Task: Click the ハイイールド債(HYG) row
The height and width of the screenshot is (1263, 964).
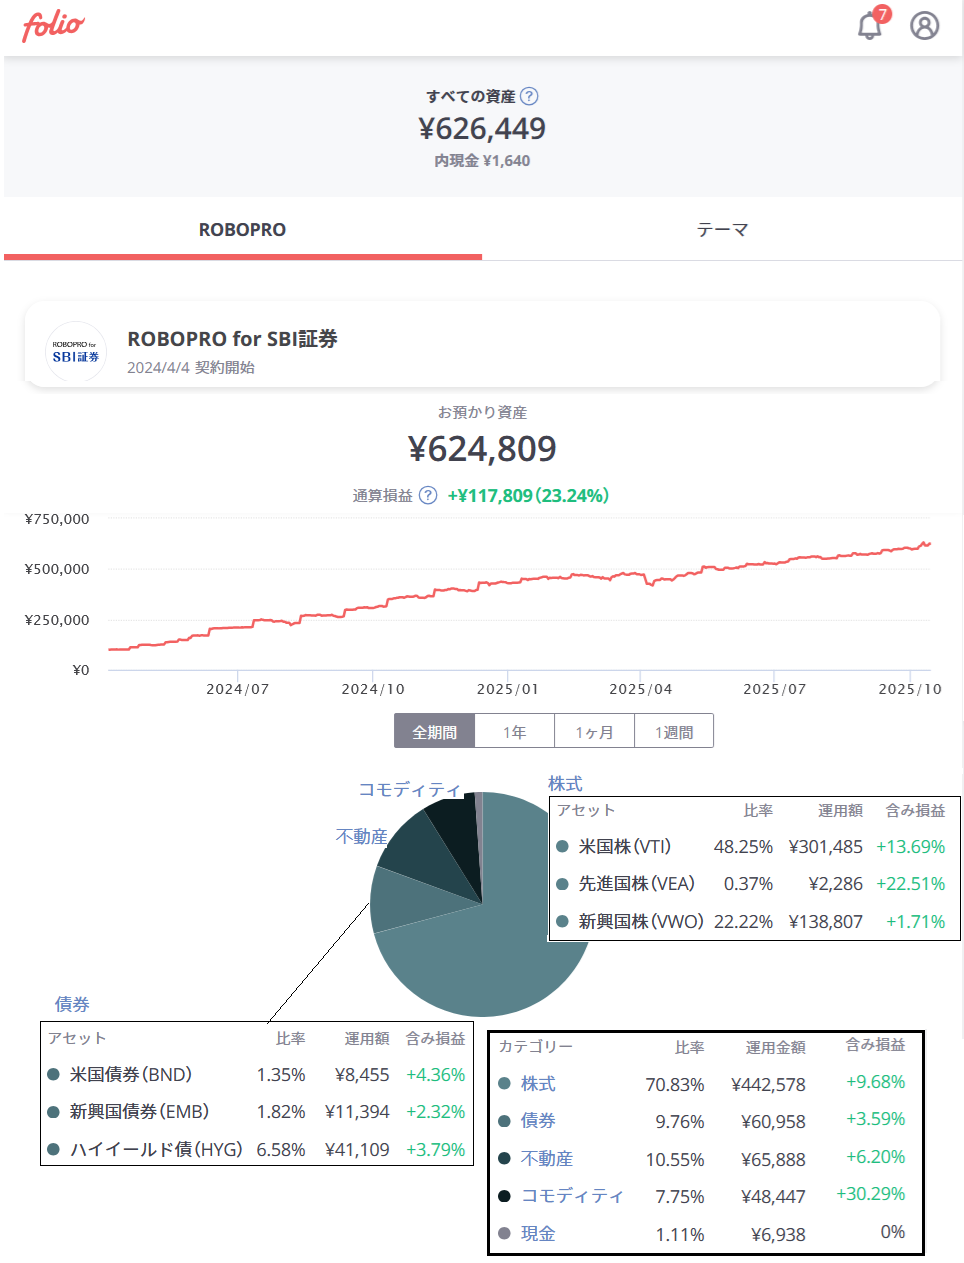Action: point(257,1149)
